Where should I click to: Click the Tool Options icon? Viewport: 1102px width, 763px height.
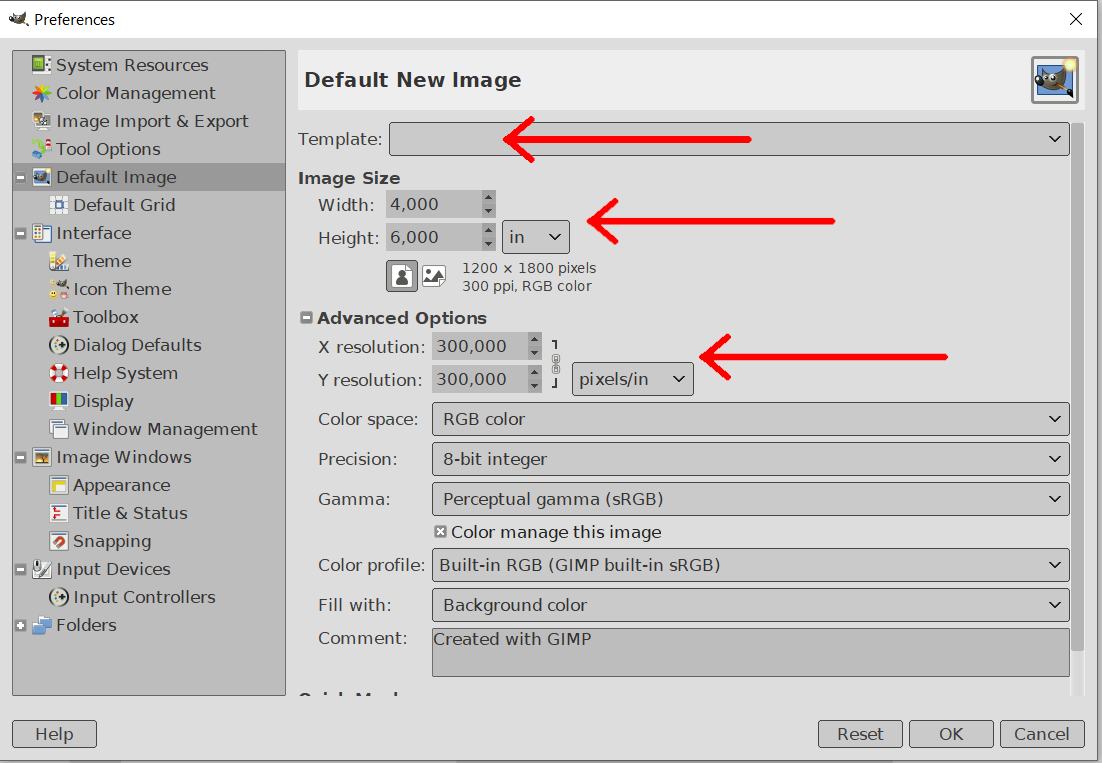41,149
